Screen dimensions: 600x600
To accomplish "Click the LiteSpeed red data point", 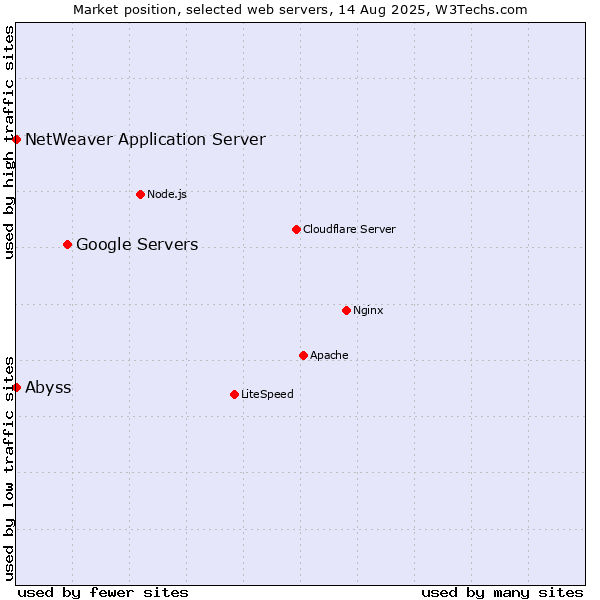I will 235,395.
